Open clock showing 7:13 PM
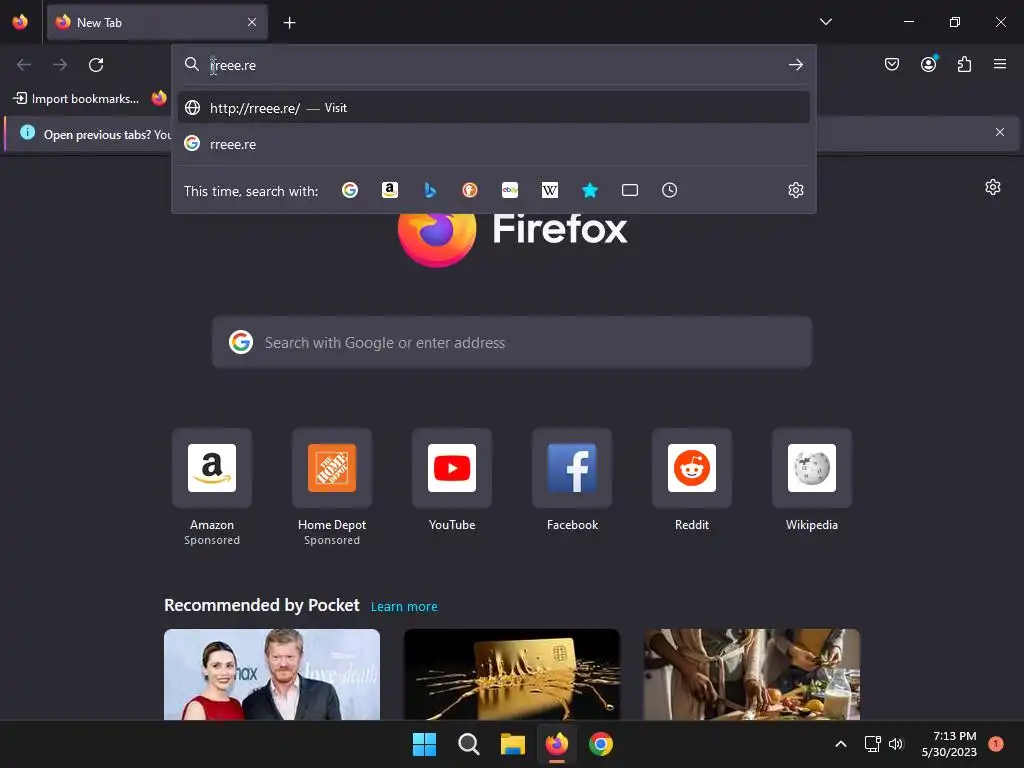Image resolution: width=1024 pixels, height=768 pixels. 949,744
